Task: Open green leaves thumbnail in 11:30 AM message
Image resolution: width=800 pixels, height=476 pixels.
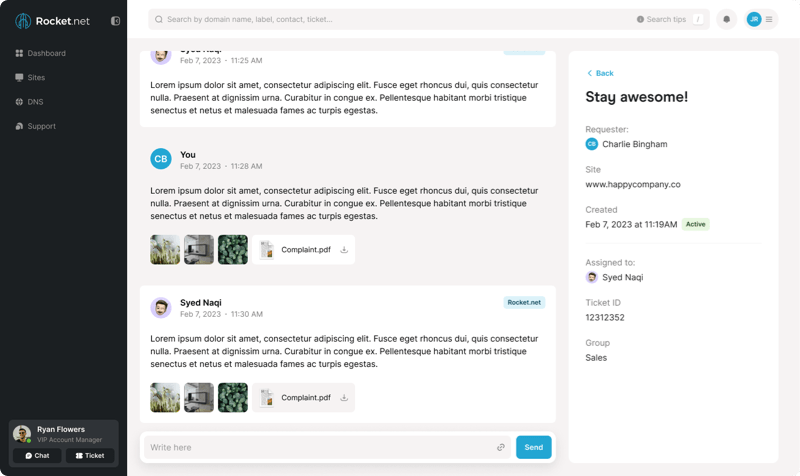Action: pyautogui.click(x=233, y=397)
